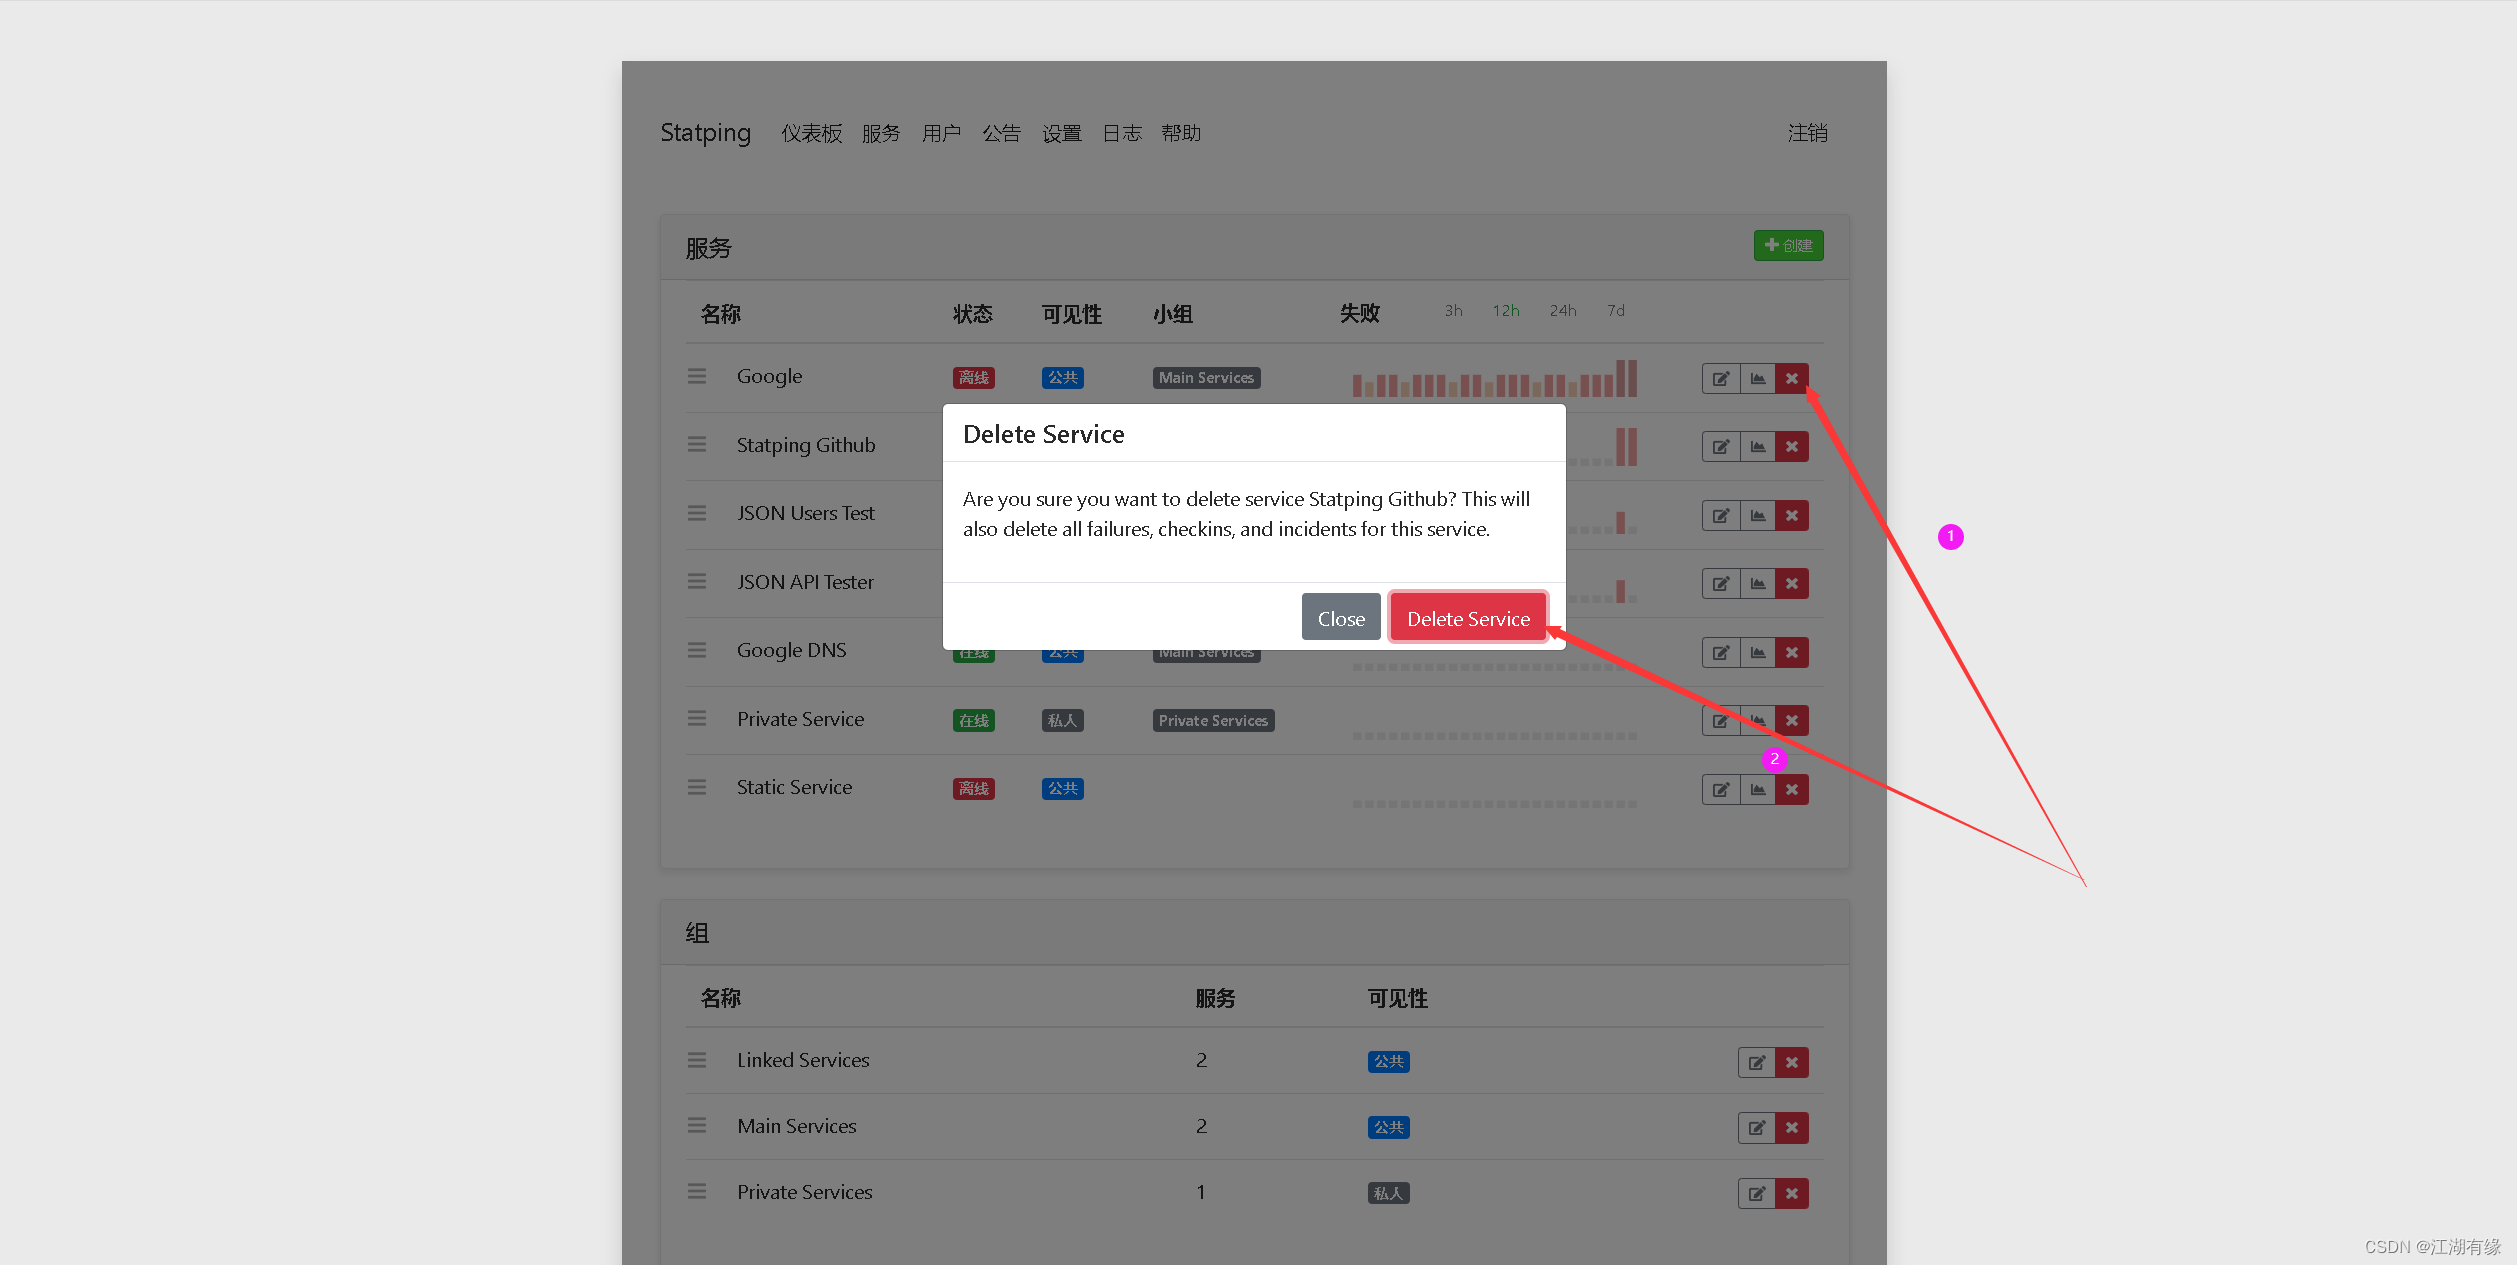This screenshot has height=1265, width=2517.
Task: Click the Google service name
Action: 769,377
